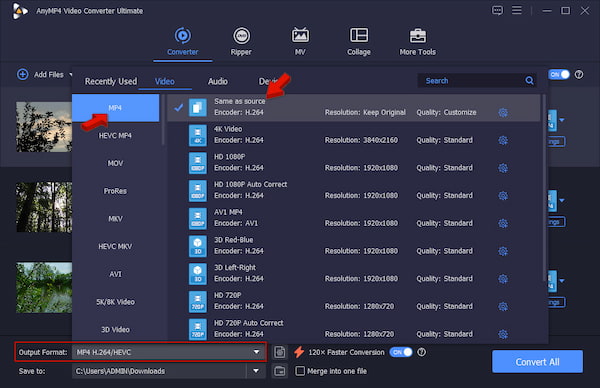Expand format dropdown for third video item
This screenshot has height=388, width=600.
coord(562,281)
